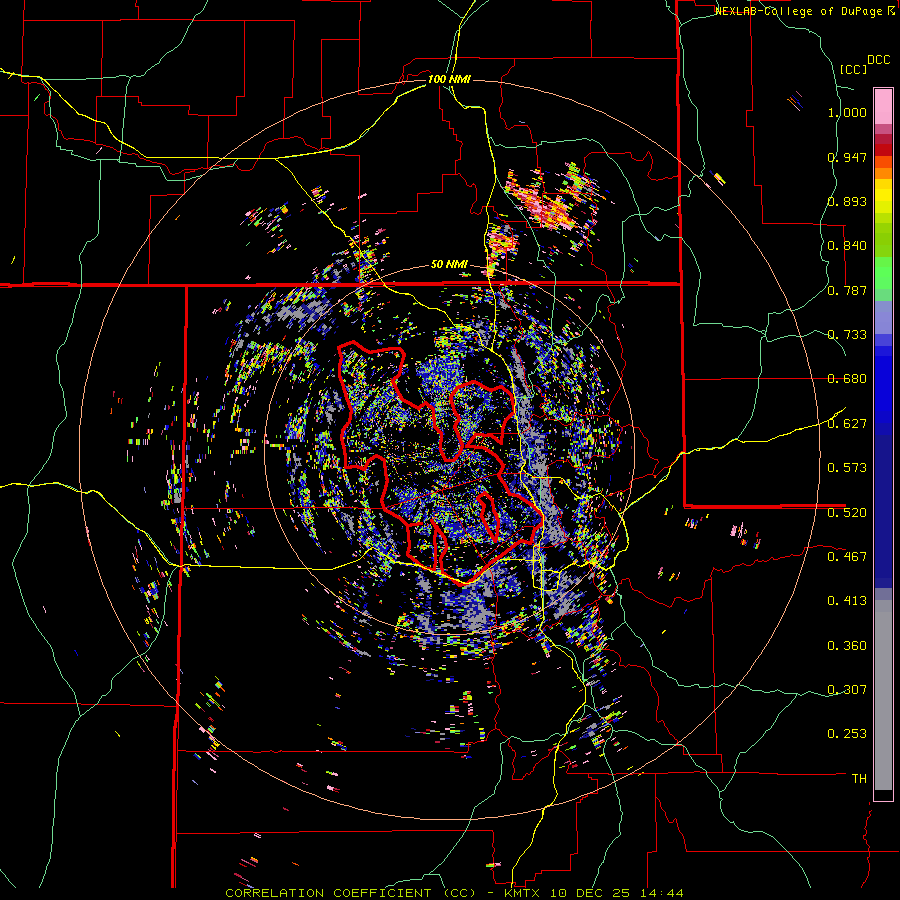Screen dimensions: 900x900
Task: Click the 0.893 scale value
Action: click(847, 201)
